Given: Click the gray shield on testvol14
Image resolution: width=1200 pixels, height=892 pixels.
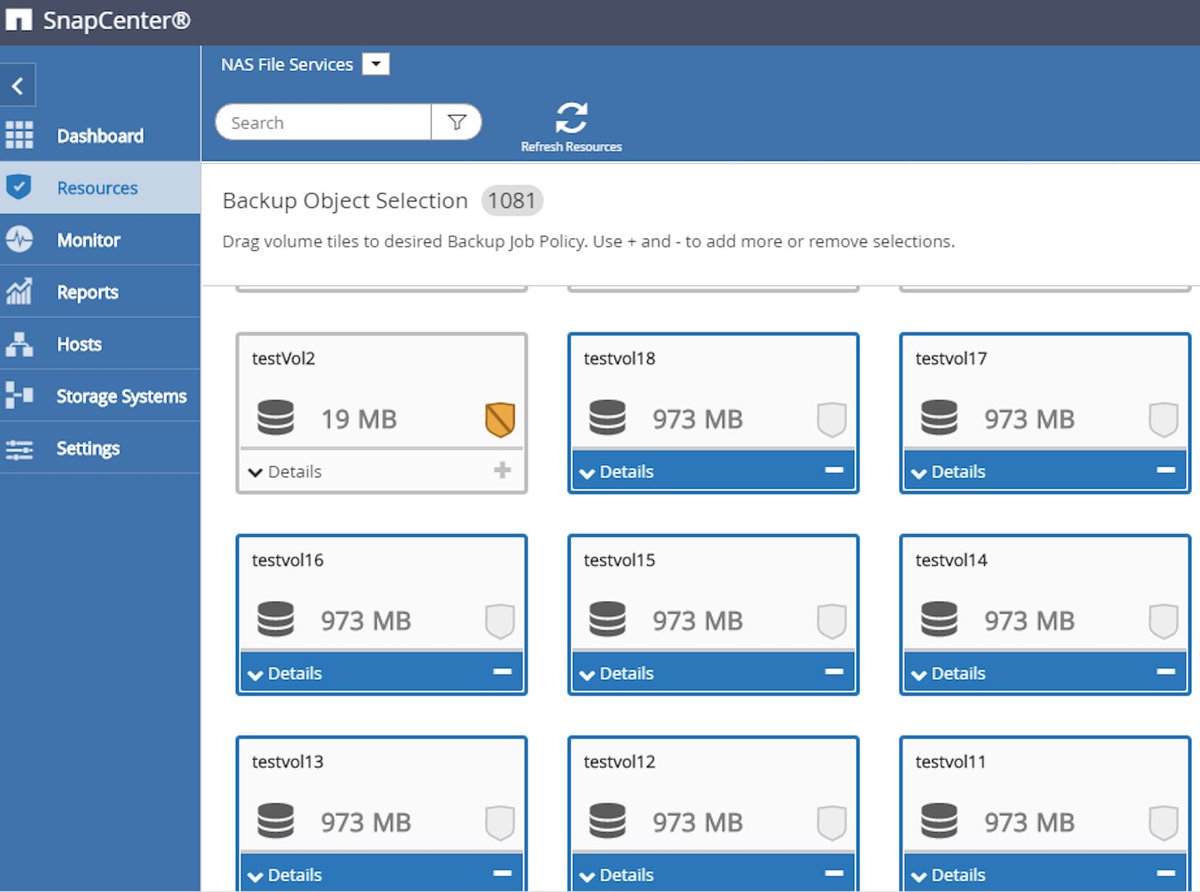Looking at the screenshot, I should coord(1163,622).
